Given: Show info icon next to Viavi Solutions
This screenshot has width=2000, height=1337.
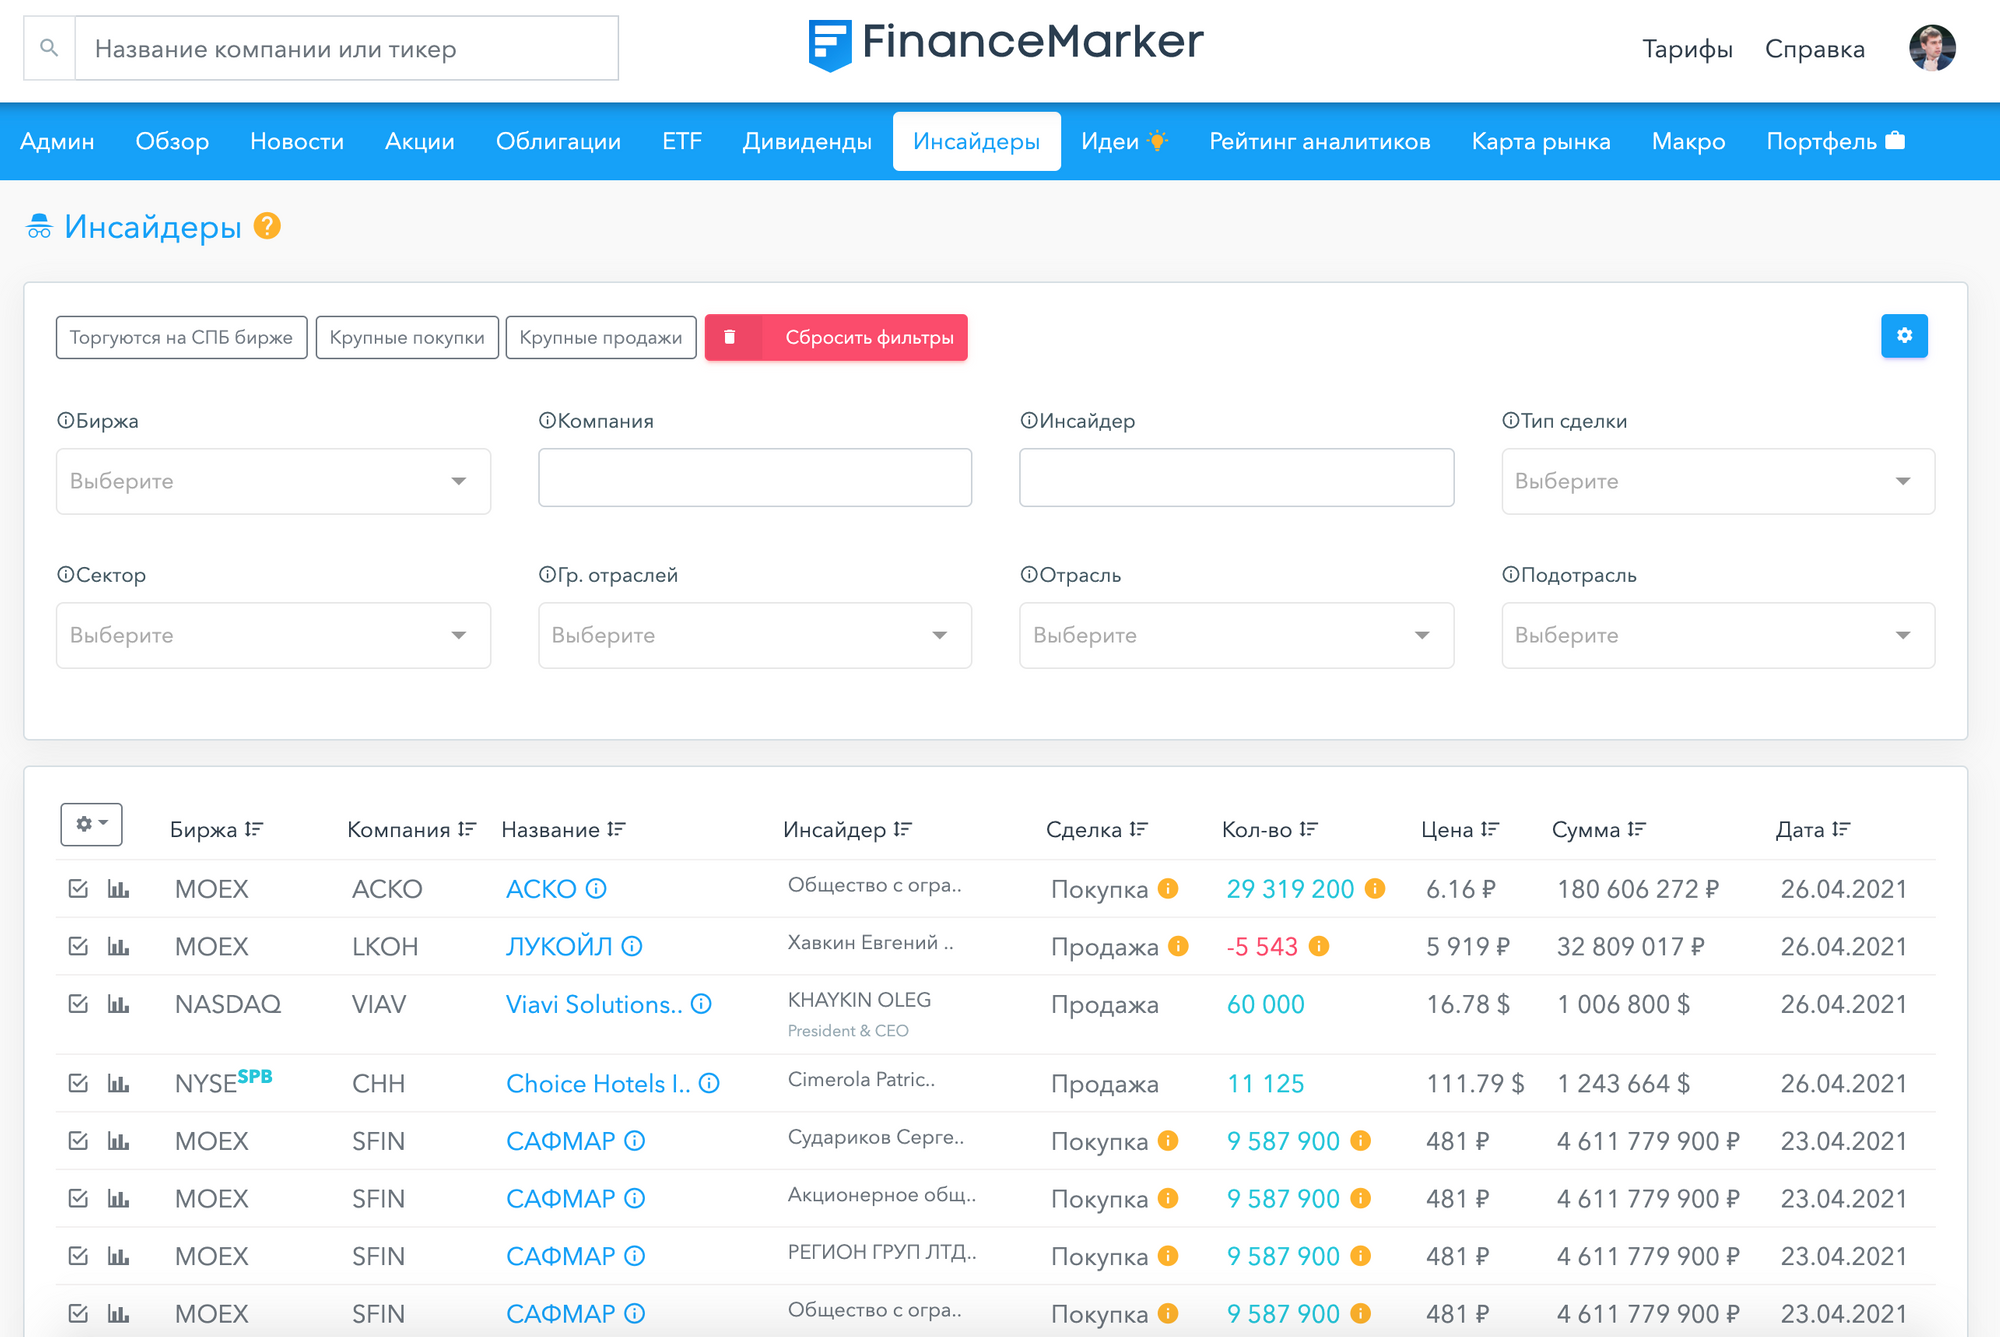Looking at the screenshot, I should 702,1004.
